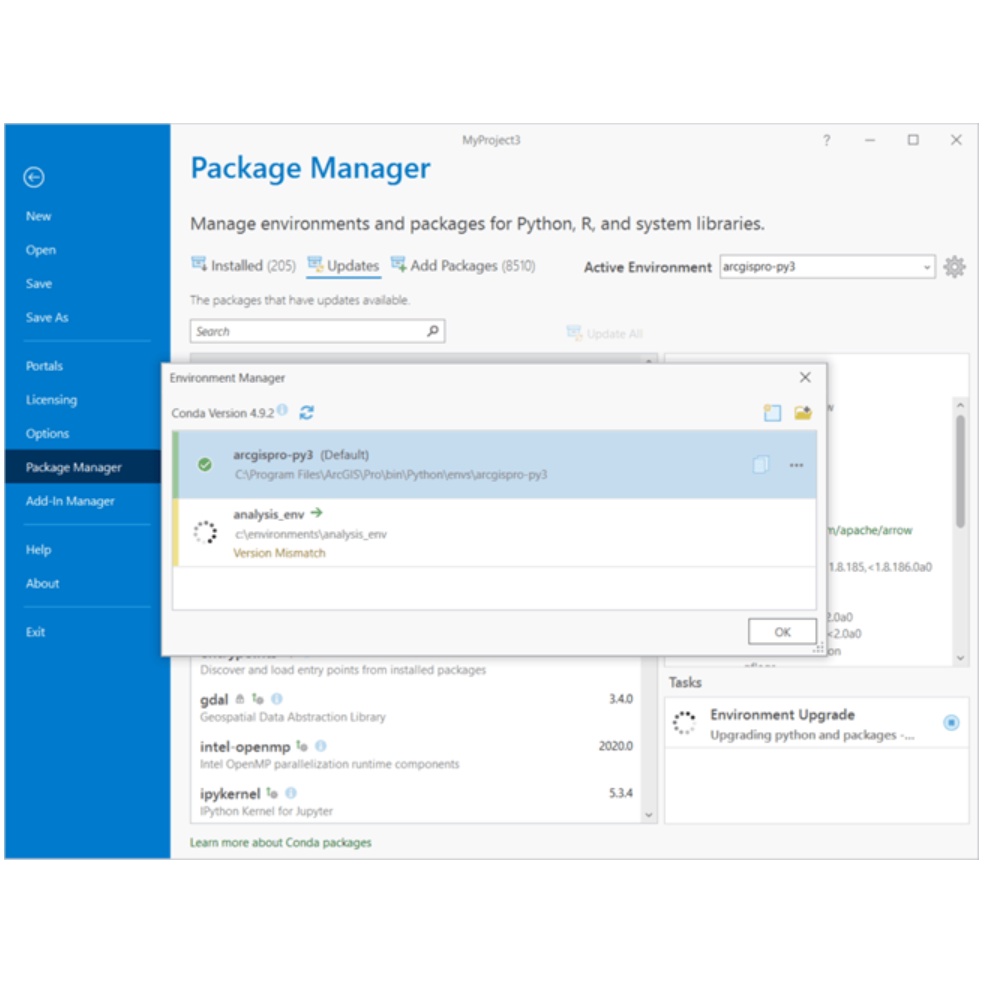The image size is (987, 987).
Task: Click the info icon next to gdal
Action: click(x=277, y=699)
